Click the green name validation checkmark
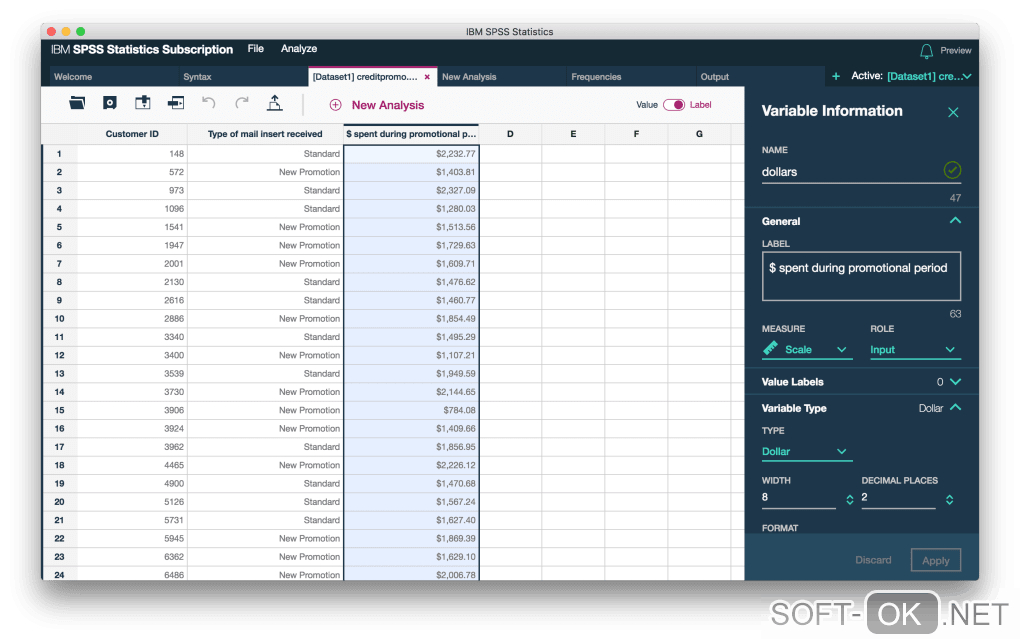Screen dimensions: 1020x639 pyautogui.click(x=952, y=170)
